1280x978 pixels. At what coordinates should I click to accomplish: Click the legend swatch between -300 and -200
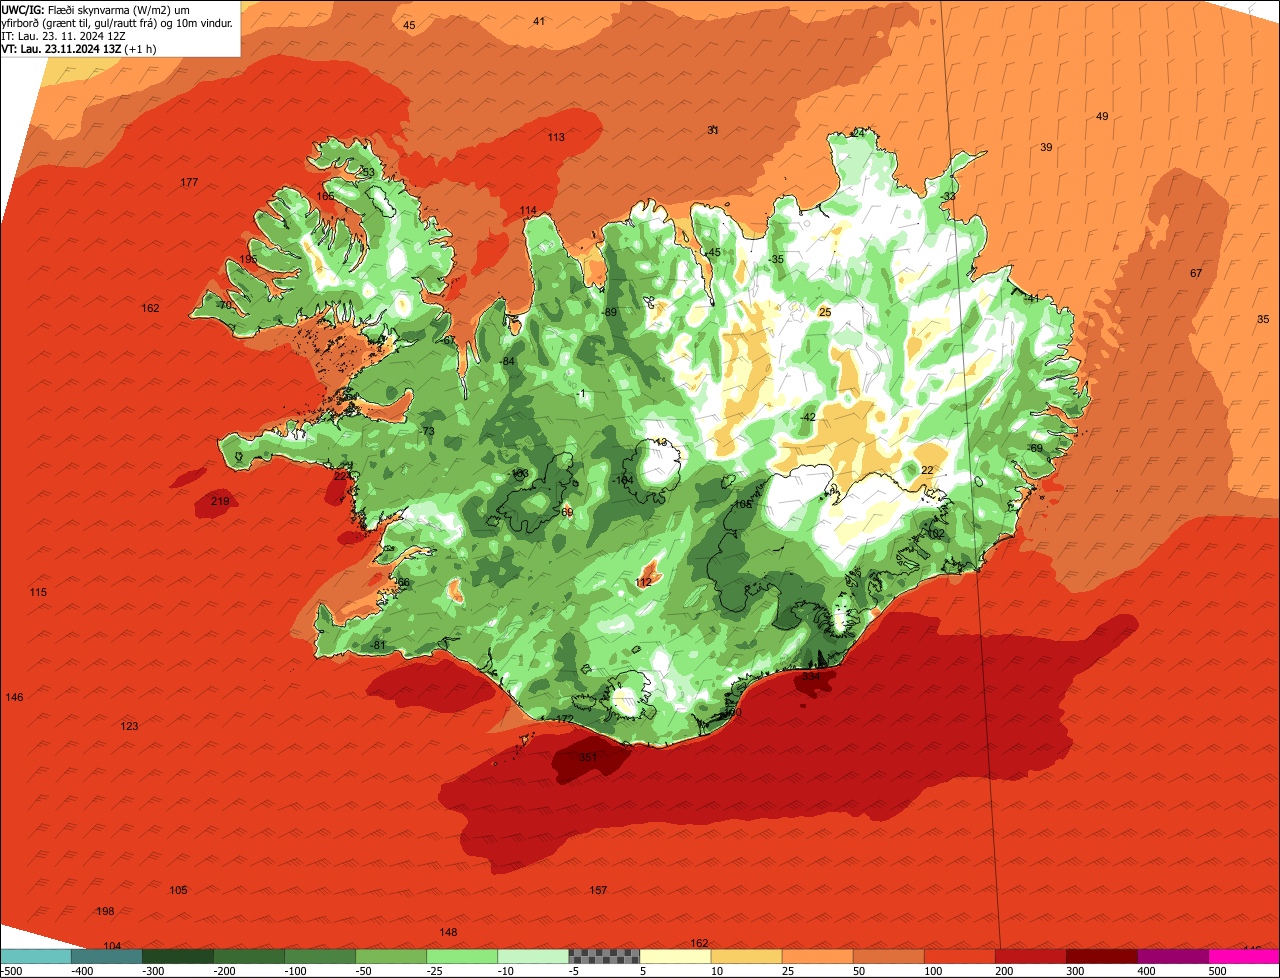[x=177, y=956]
